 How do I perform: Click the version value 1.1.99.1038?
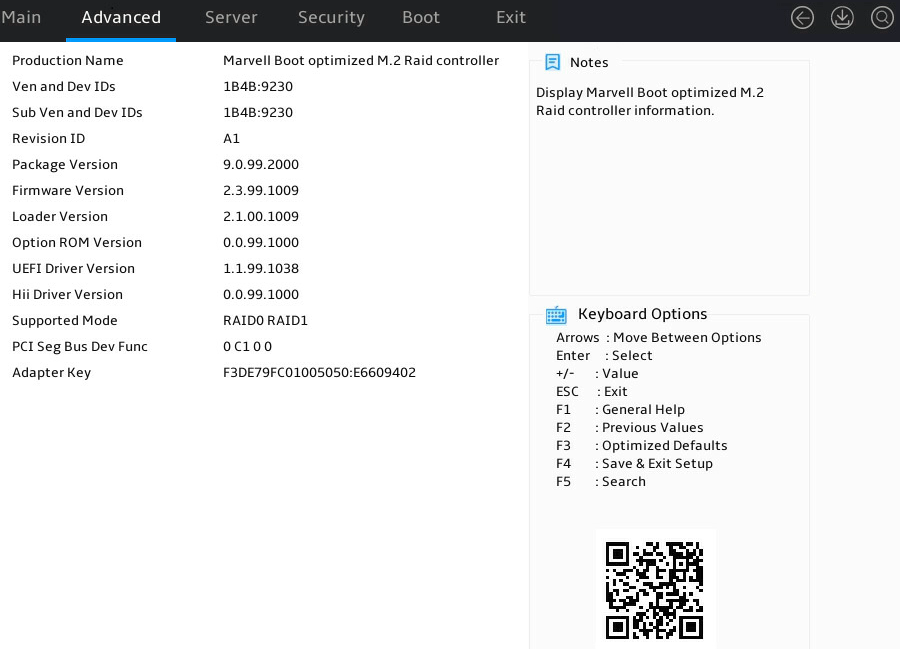(x=261, y=269)
